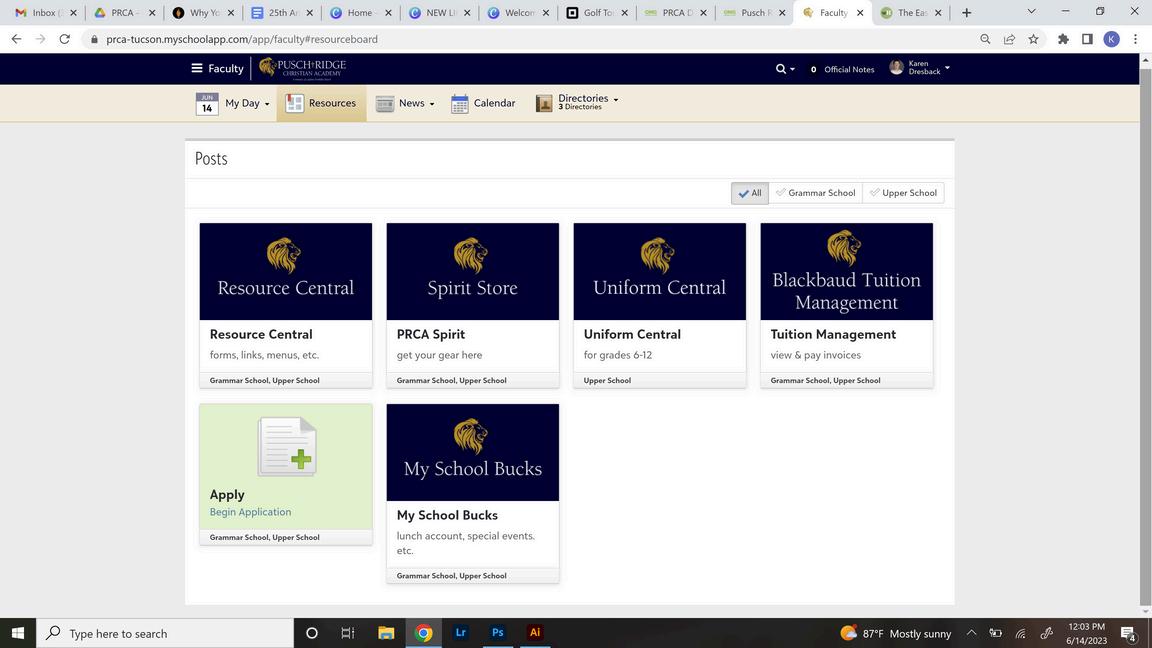The image size is (1152, 648).
Task: Expand the Directories dropdown
Action: (x=616, y=99)
